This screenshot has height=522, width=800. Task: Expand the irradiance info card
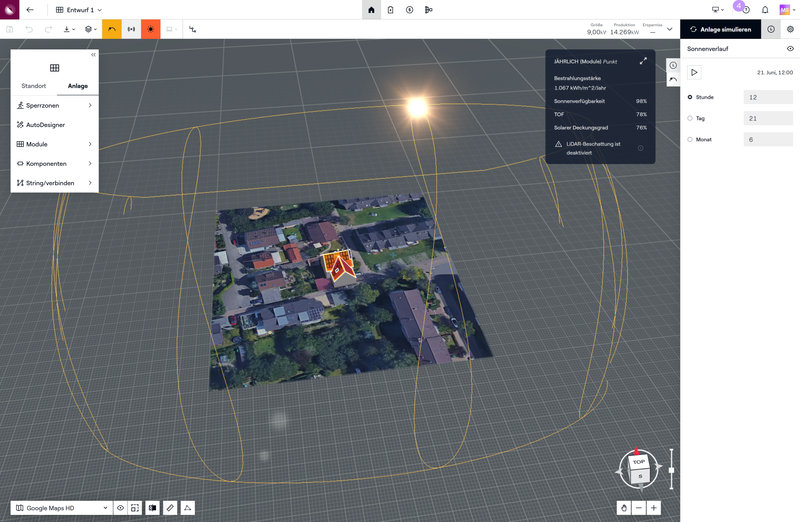click(x=643, y=61)
